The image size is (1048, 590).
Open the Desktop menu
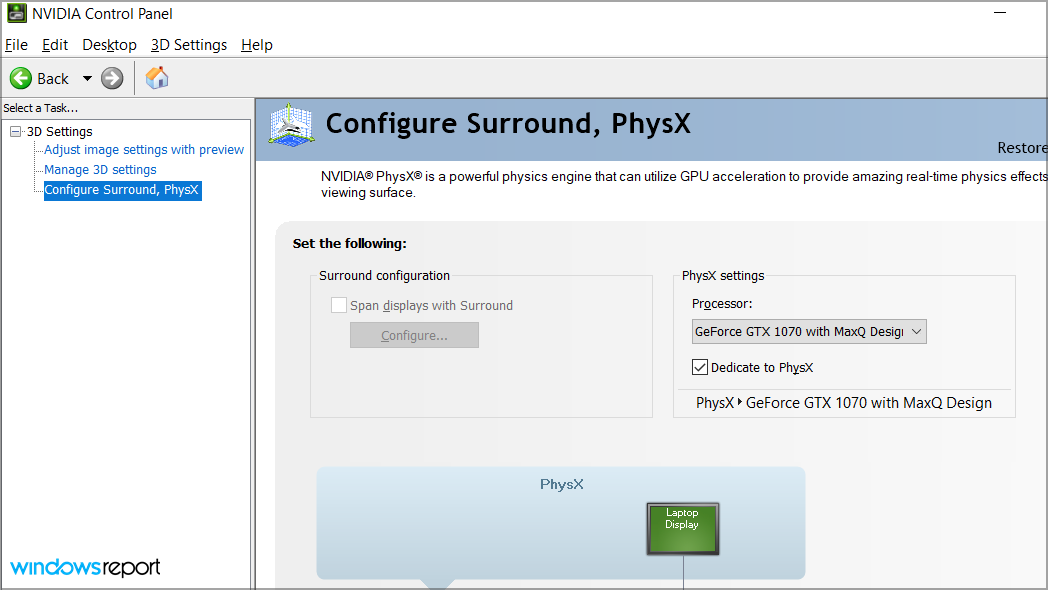click(109, 45)
